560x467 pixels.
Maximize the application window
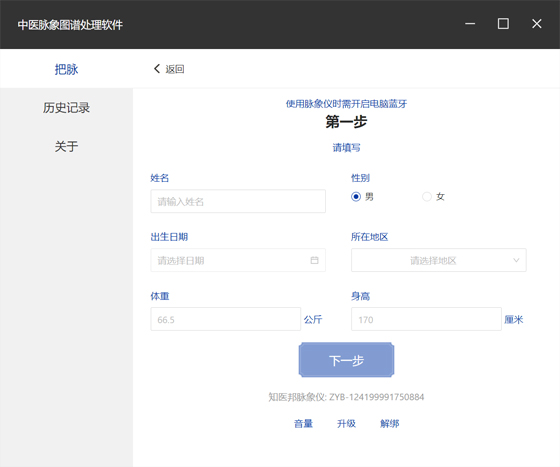pos(503,24)
